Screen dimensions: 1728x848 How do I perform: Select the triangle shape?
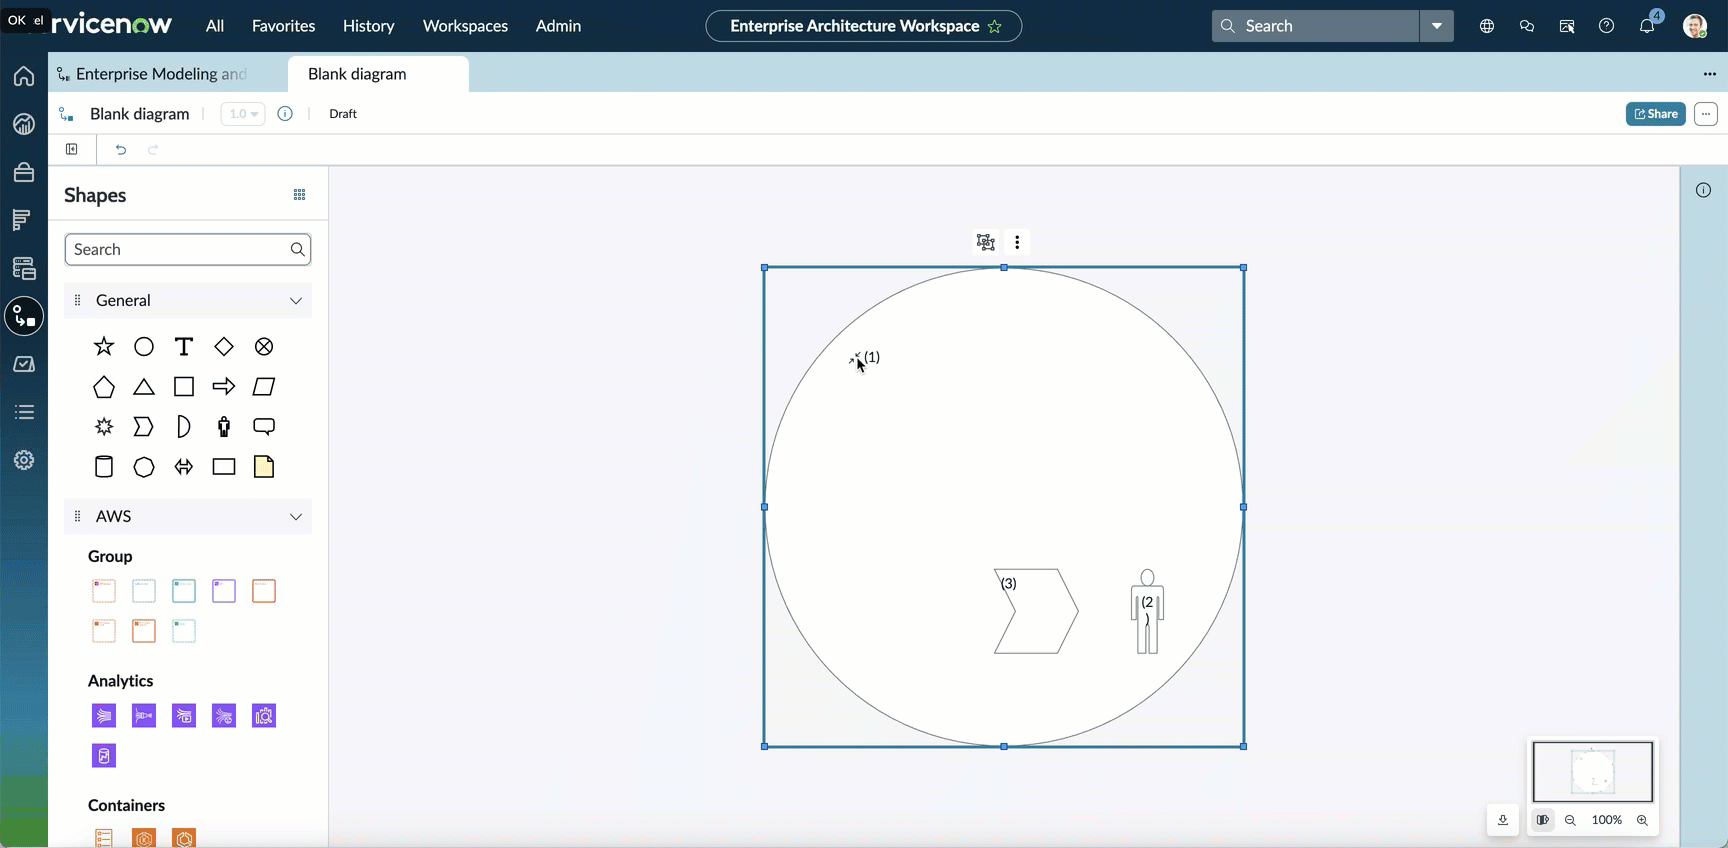pos(144,387)
